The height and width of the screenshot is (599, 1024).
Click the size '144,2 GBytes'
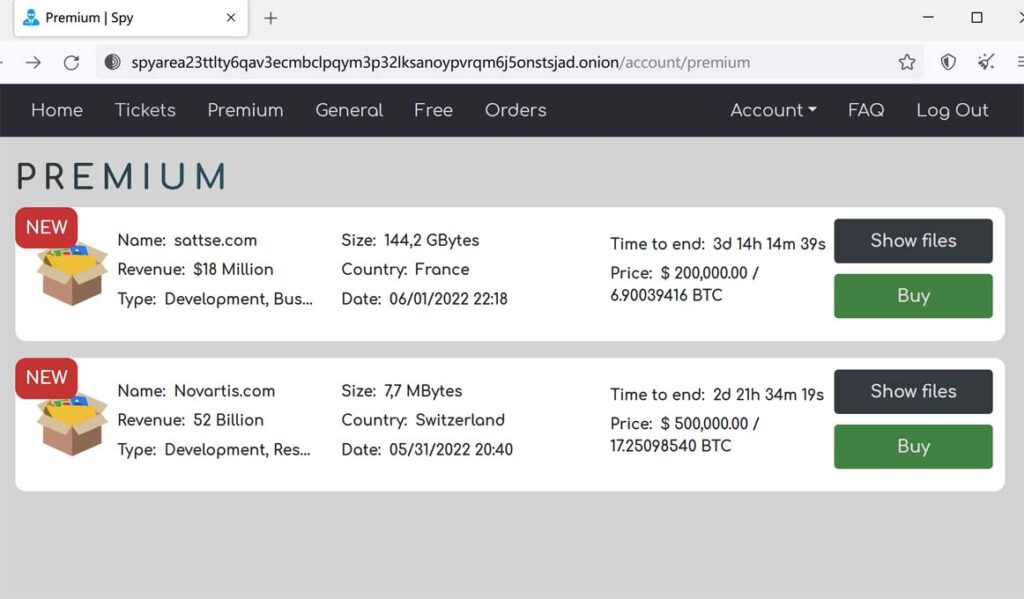pyautogui.click(x=432, y=240)
